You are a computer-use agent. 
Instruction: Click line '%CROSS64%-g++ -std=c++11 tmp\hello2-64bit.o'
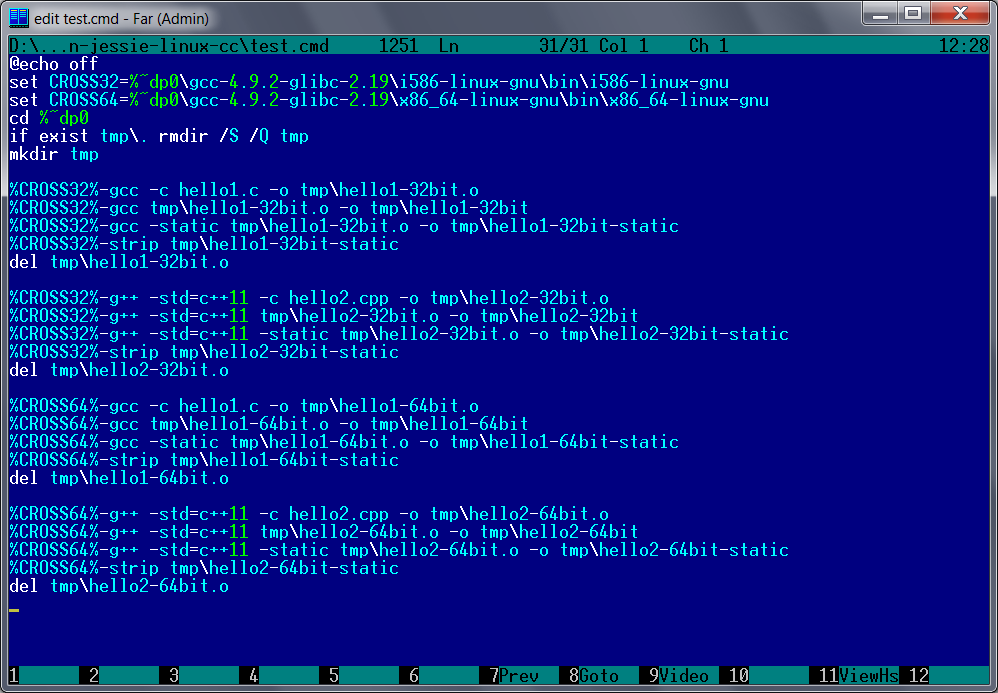[324, 532]
